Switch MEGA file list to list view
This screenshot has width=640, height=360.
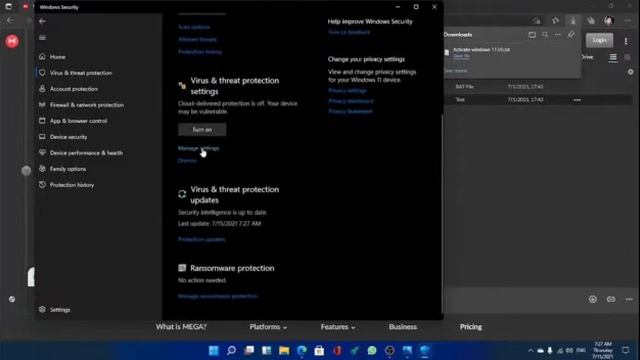(613, 57)
